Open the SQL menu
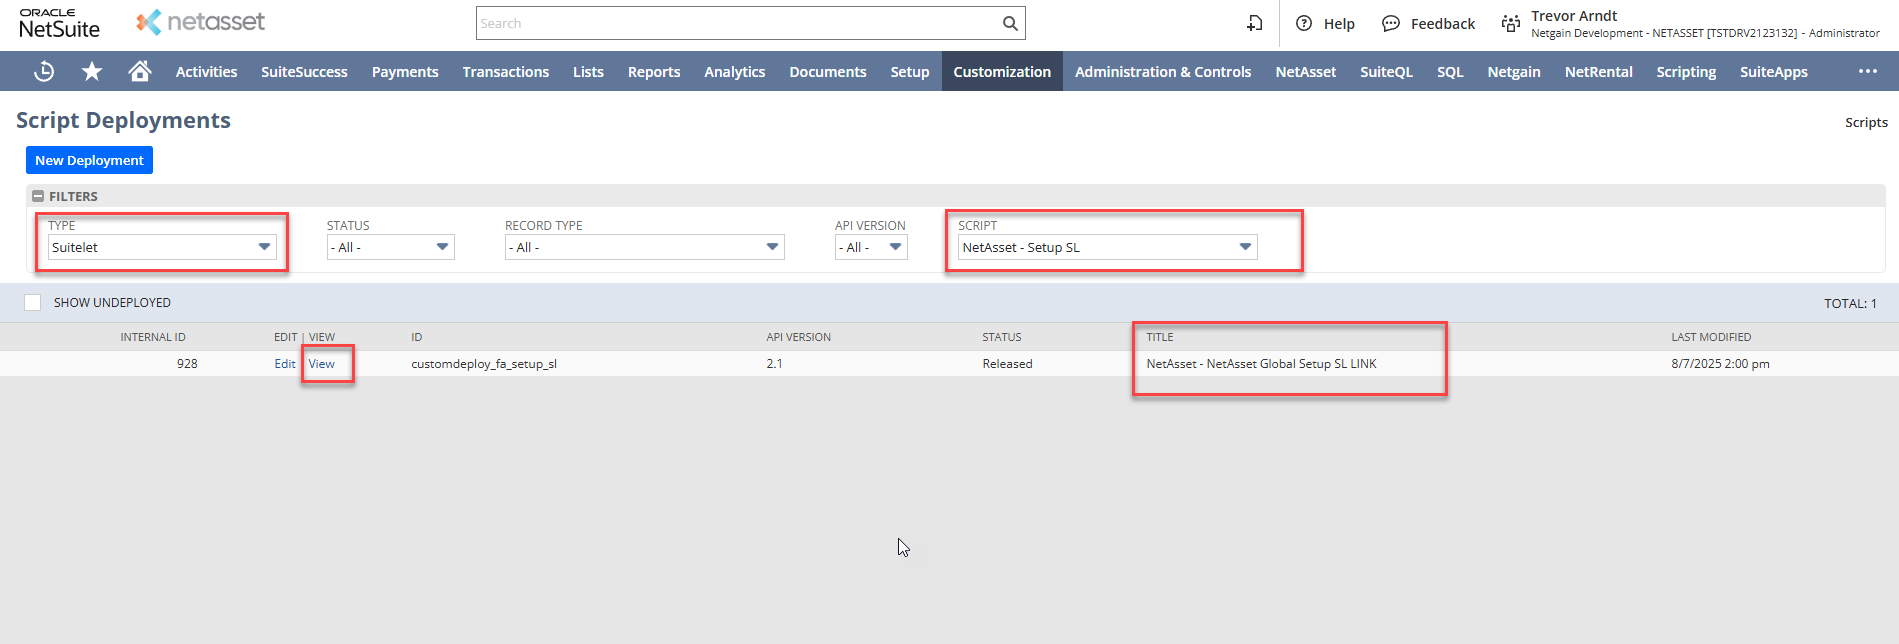This screenshot has width=1899, height=644. point(1450,71)
